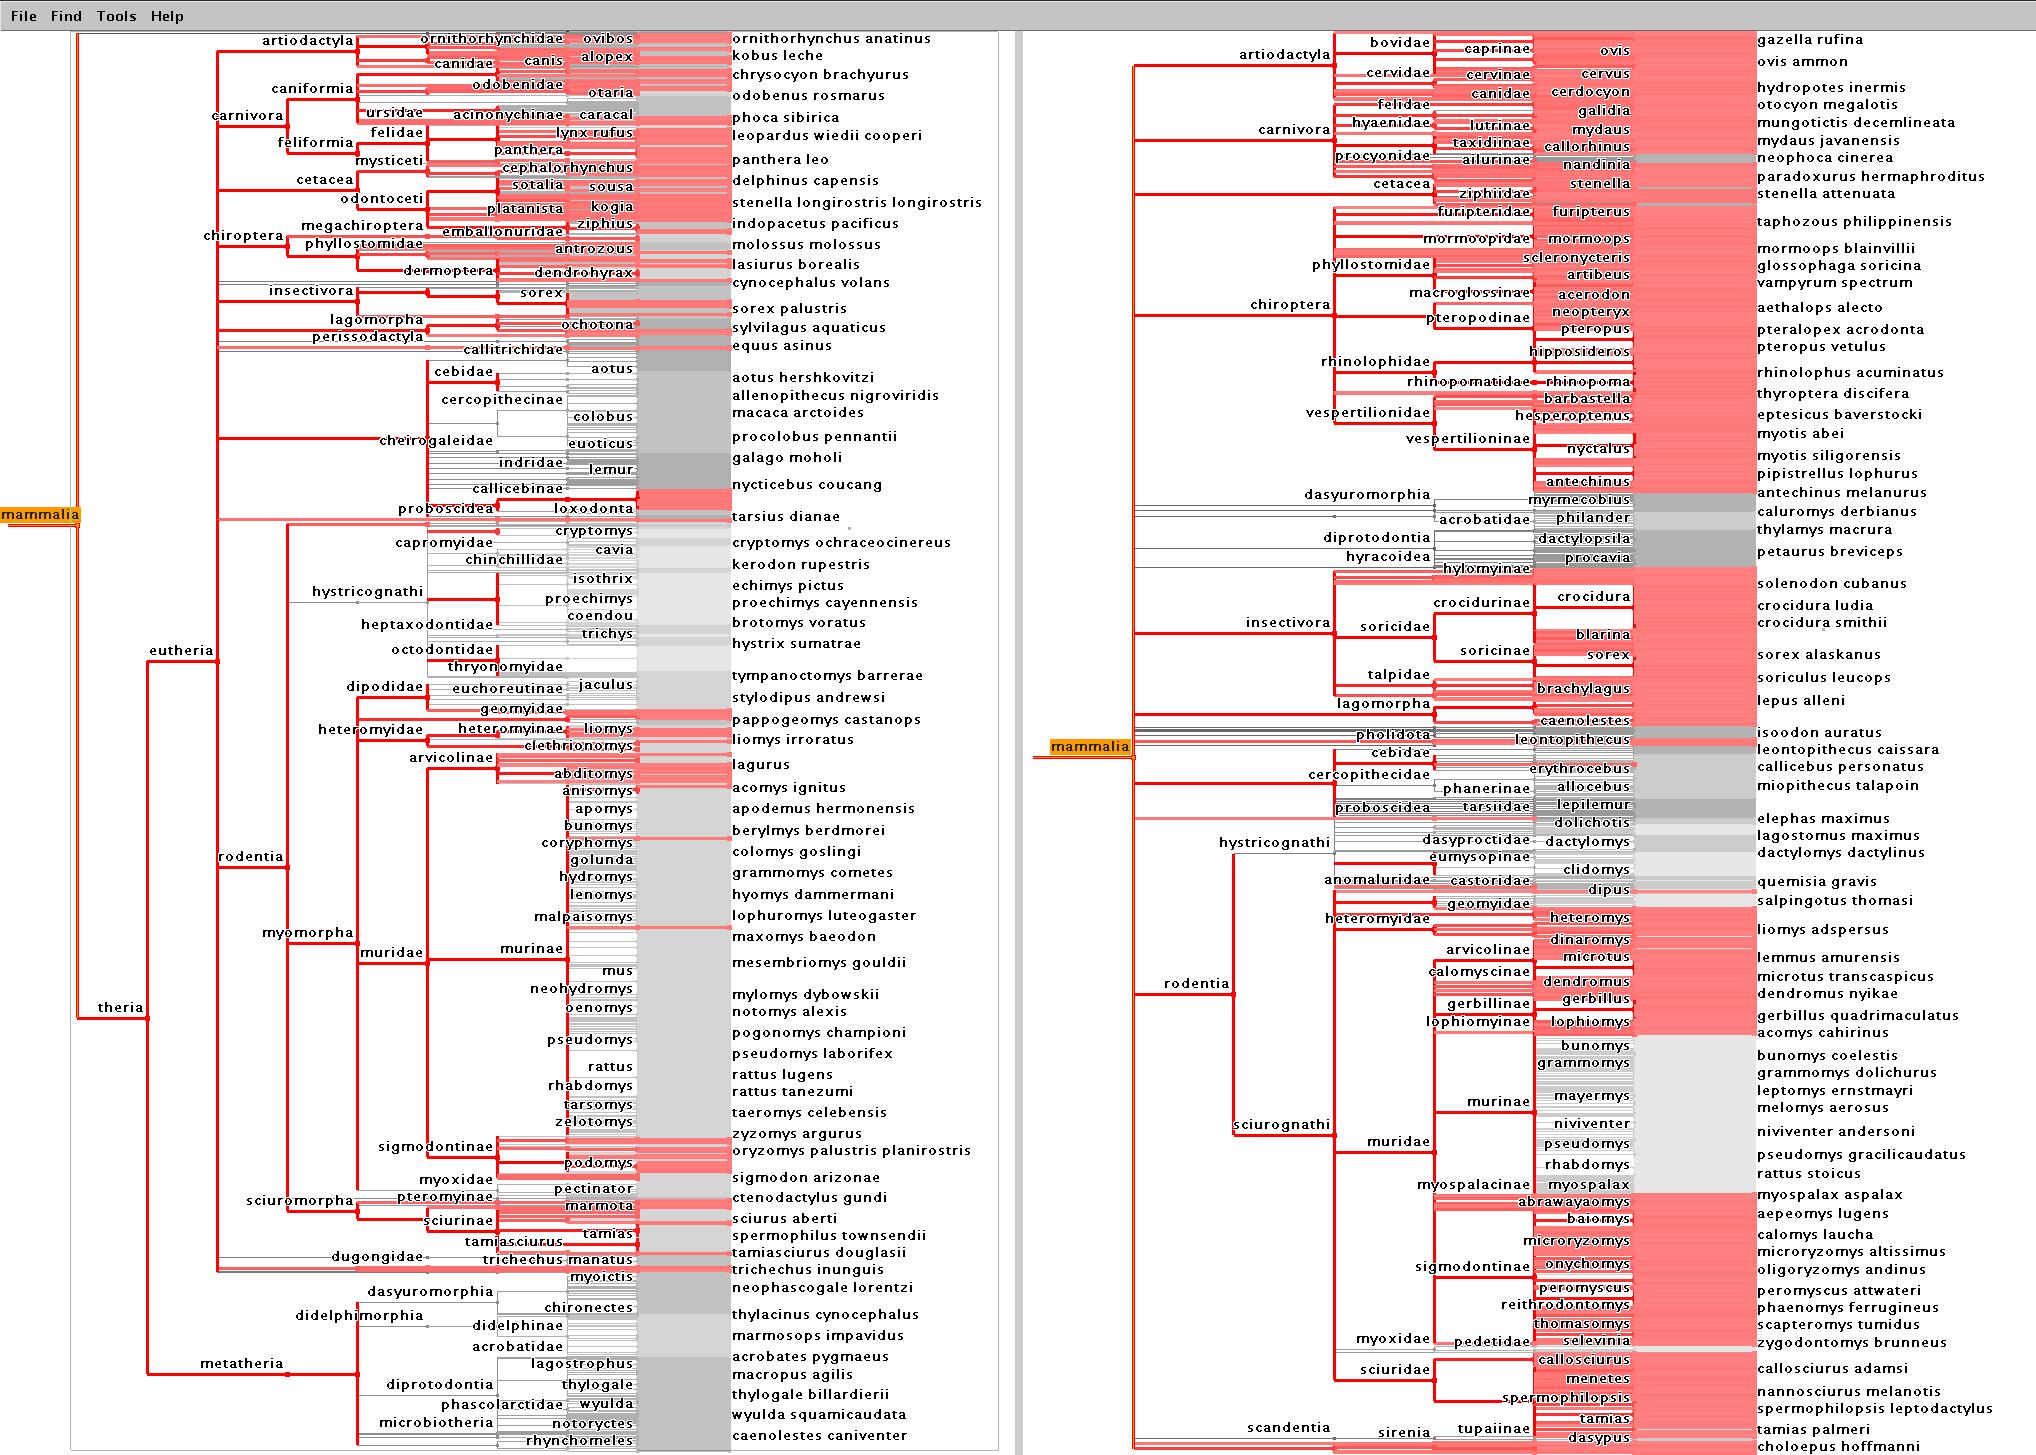The image size is (2036, 1455).
Task: Click myotis abei leaf label
Action: pos(1801,433)
